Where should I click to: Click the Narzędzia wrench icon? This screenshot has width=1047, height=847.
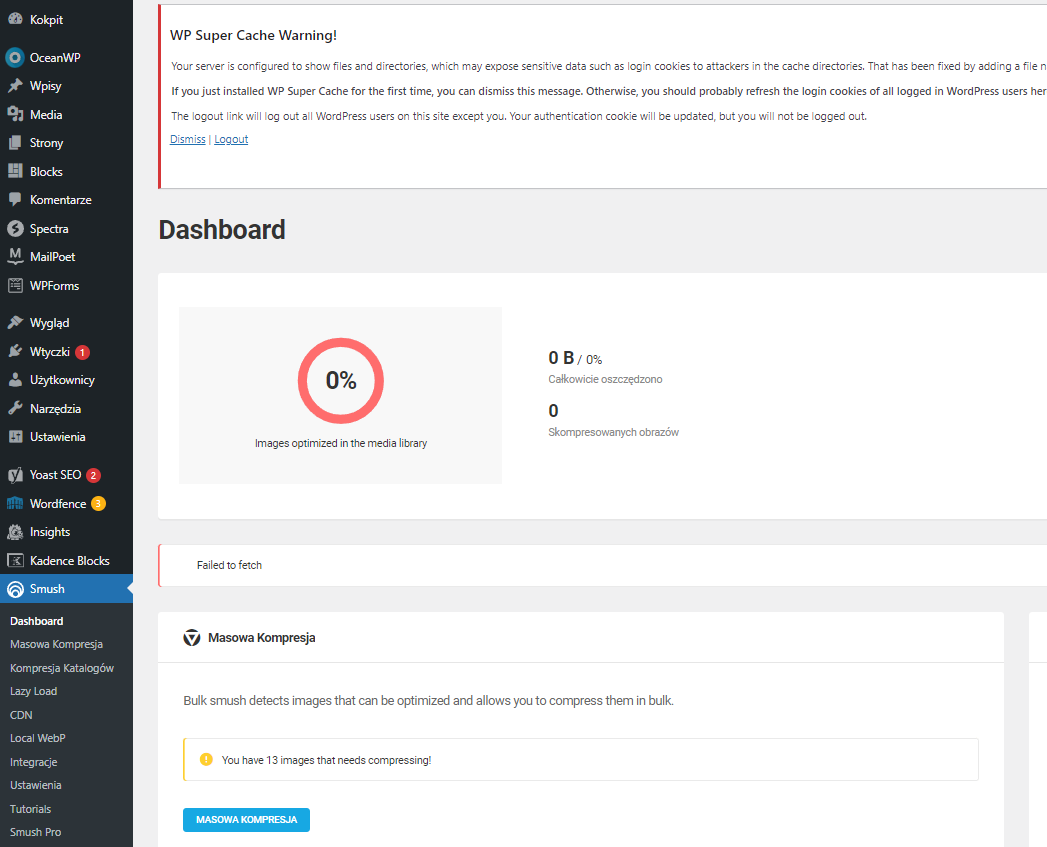(15, 408)
